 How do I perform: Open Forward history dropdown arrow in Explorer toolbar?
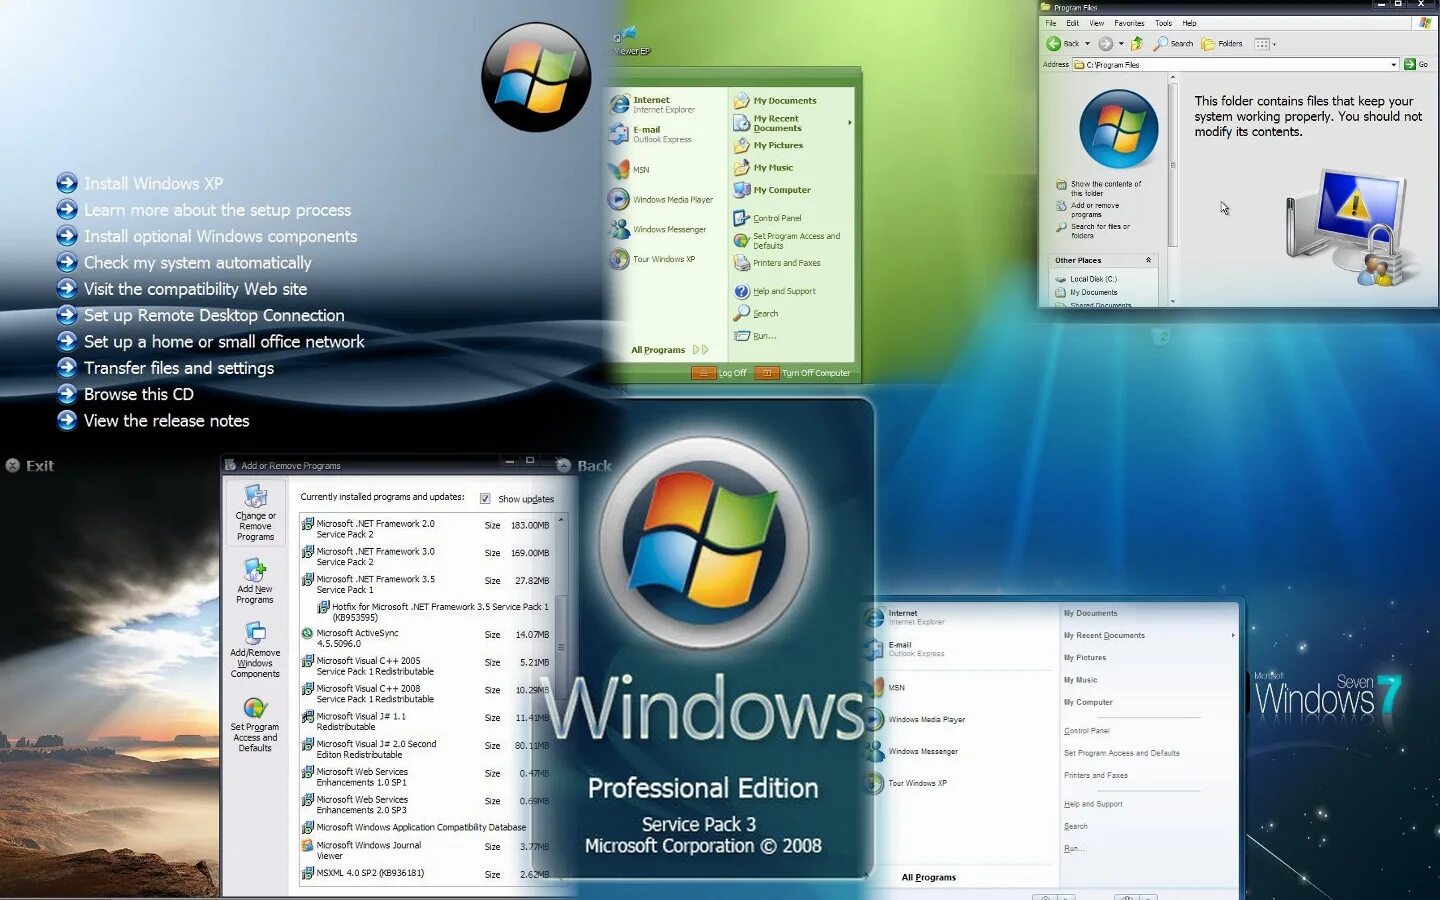(x=1121, y=44)
